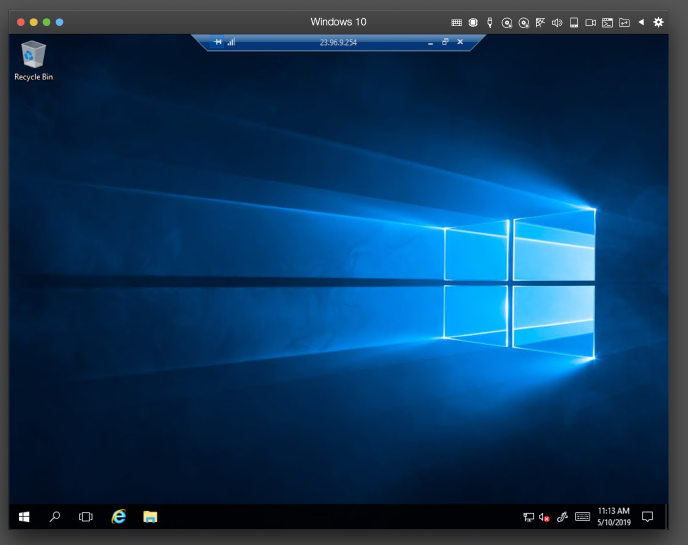This screenshot has width=688, height=545.
Task: Open the Windows Start menu
Action: tap(24, 517)
